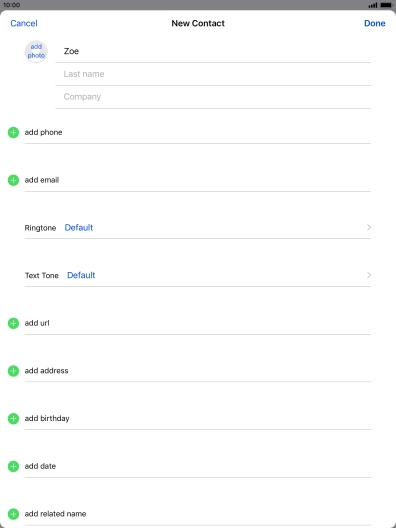Open Text Tone options via its chevron

[x=369, y=275]
